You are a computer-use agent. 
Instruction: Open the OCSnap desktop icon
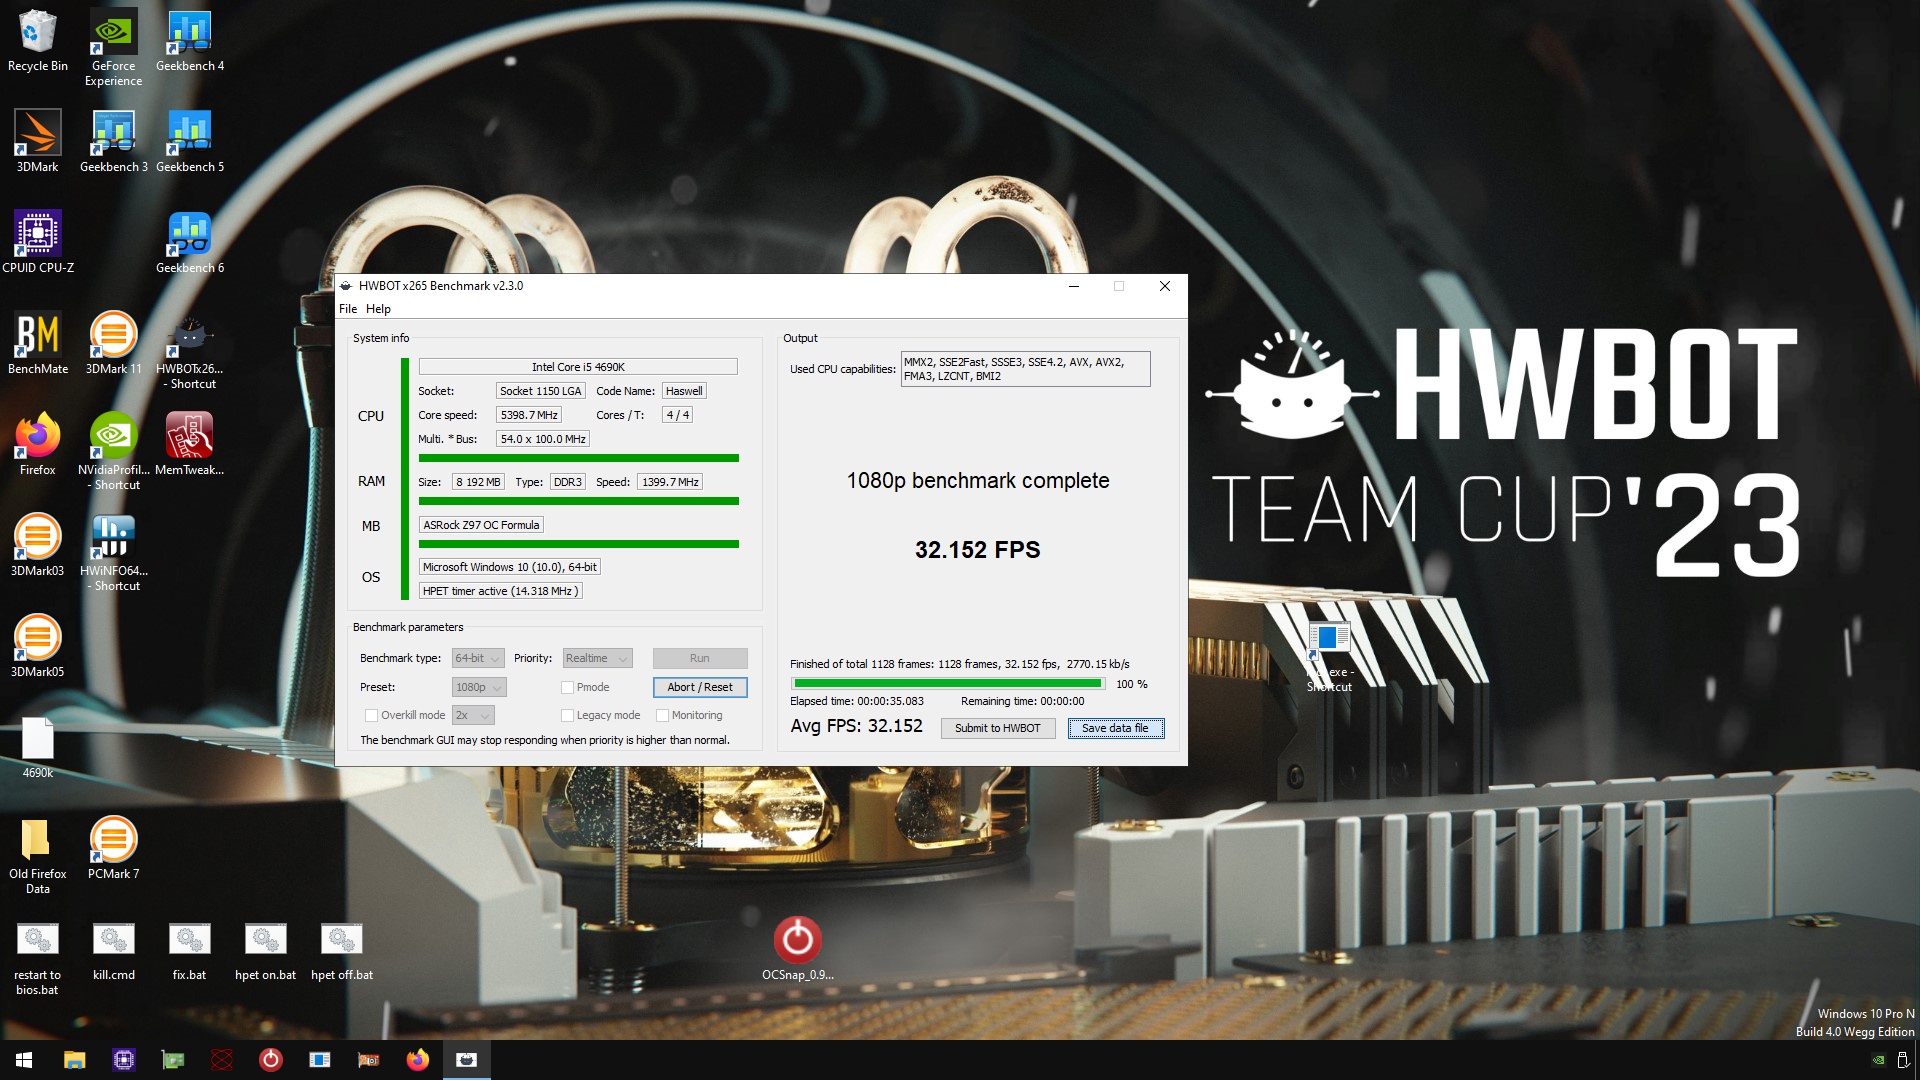797,948
